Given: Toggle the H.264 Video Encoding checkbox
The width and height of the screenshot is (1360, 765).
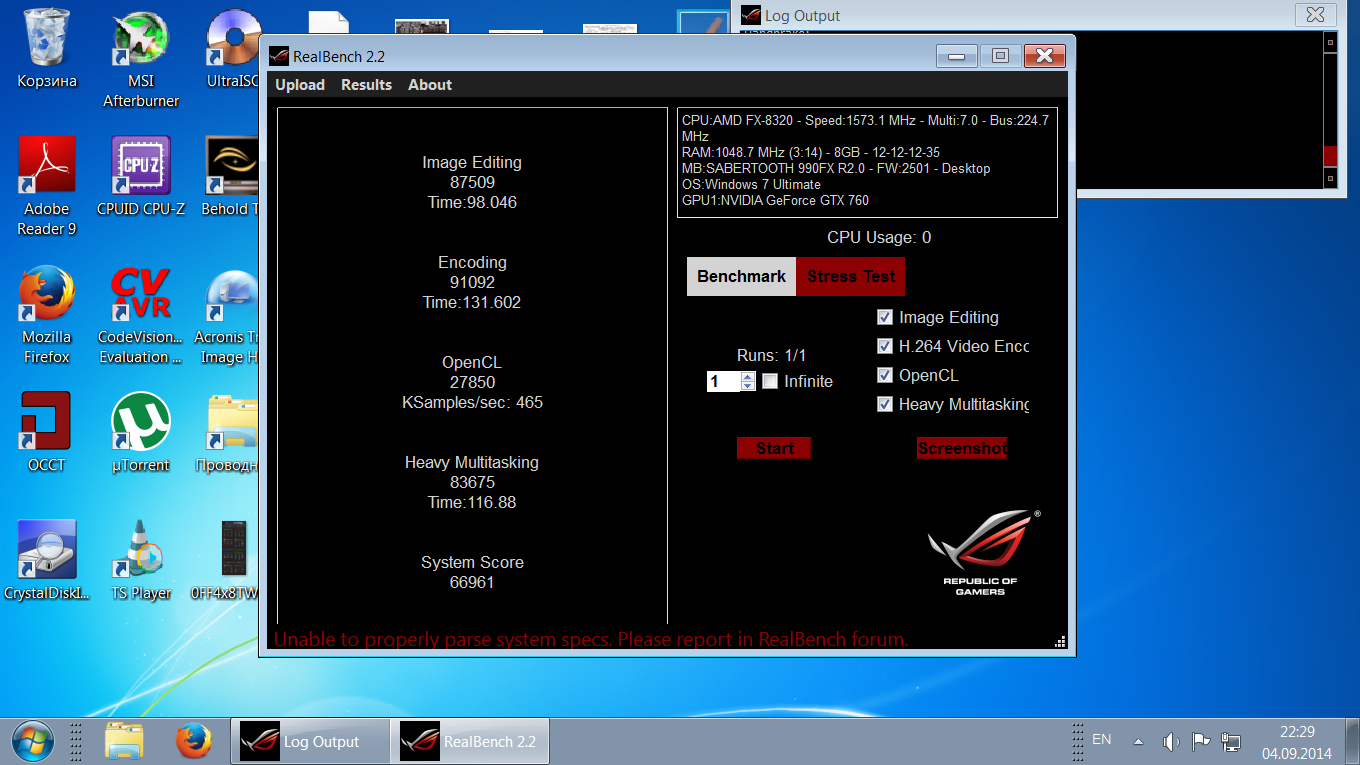Looking at the screenshot, I should [x=884, y=346].
